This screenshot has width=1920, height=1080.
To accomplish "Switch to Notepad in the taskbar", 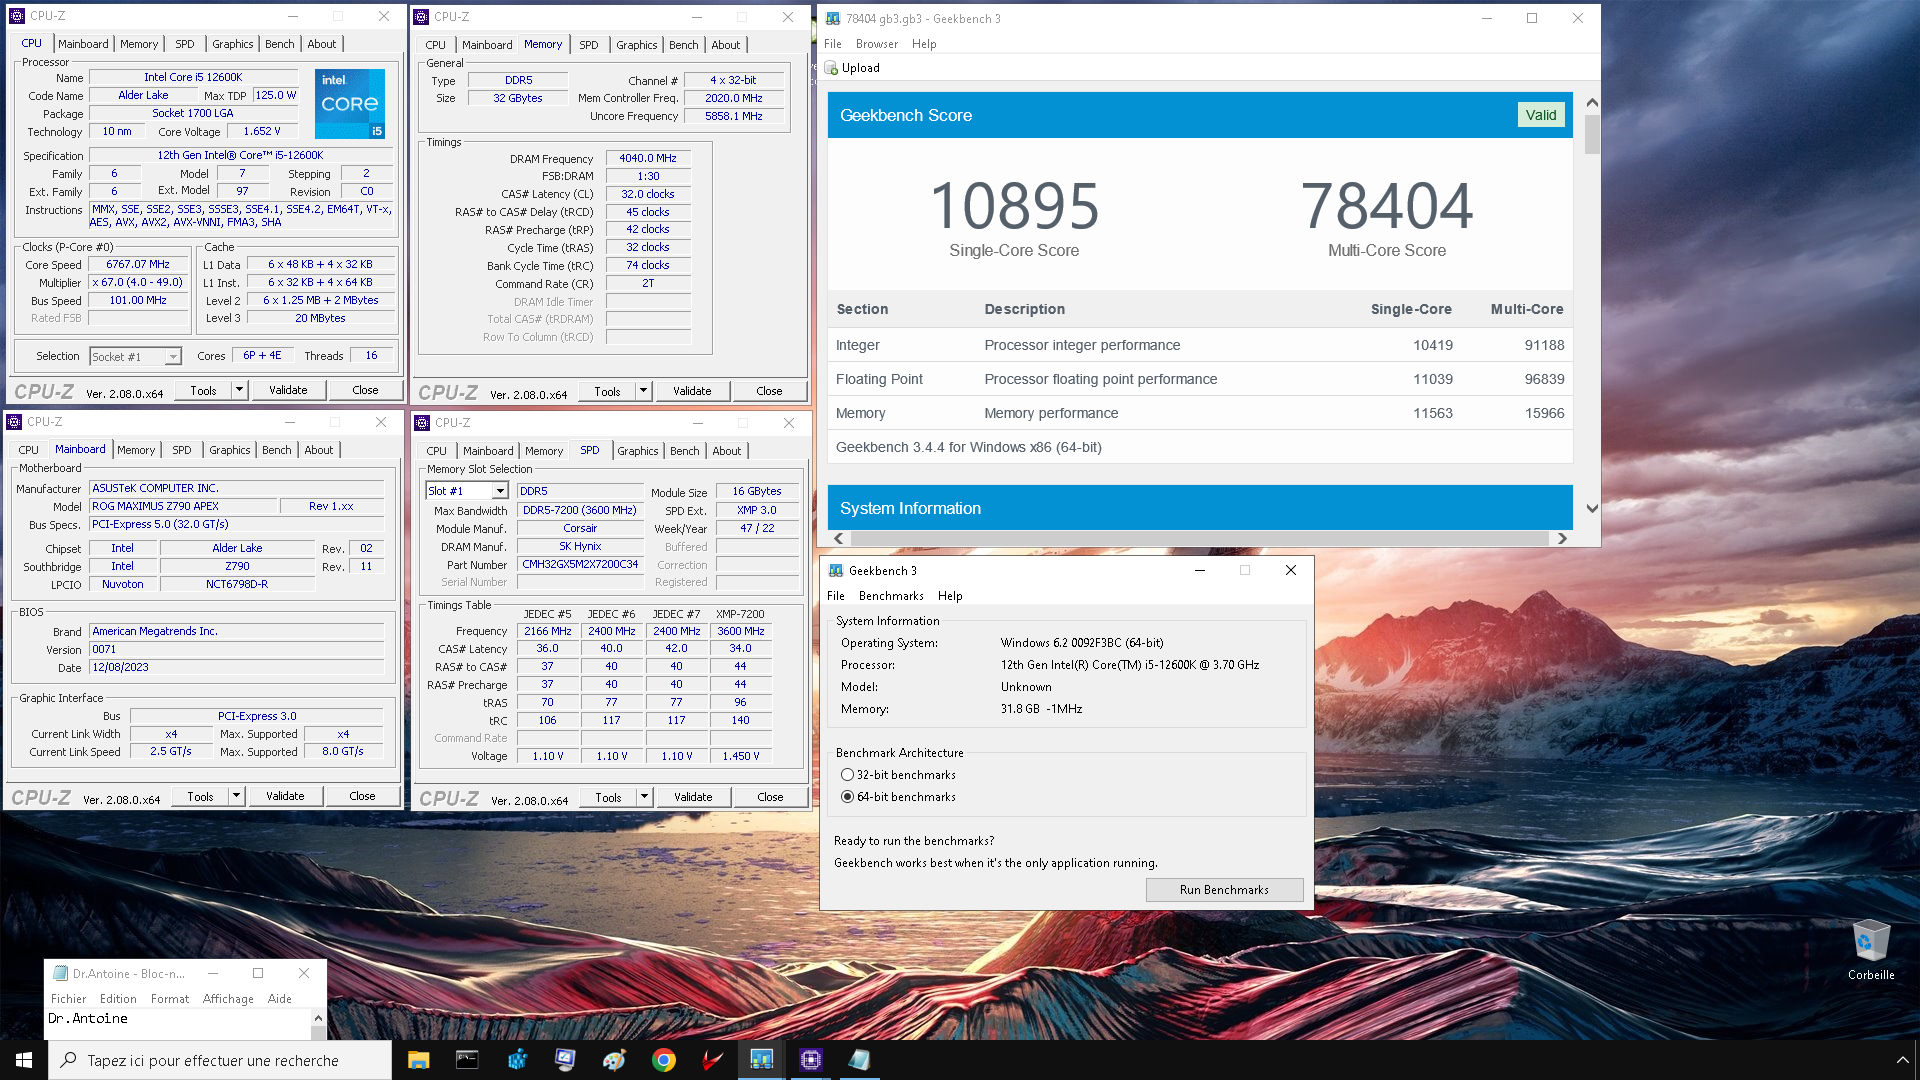I will click(x=859, y=1060).
